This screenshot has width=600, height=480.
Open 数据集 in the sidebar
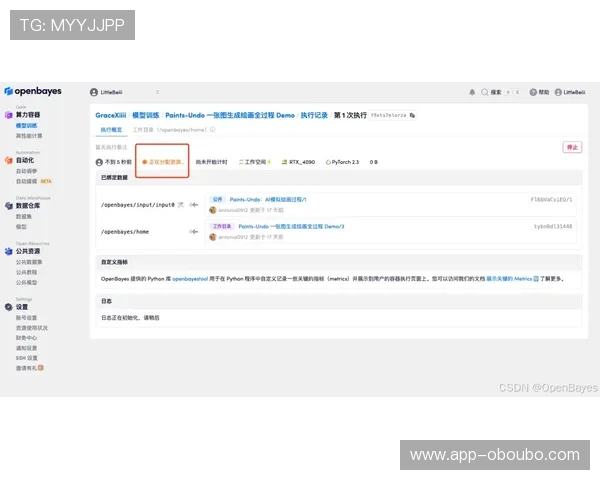[24, 216]
